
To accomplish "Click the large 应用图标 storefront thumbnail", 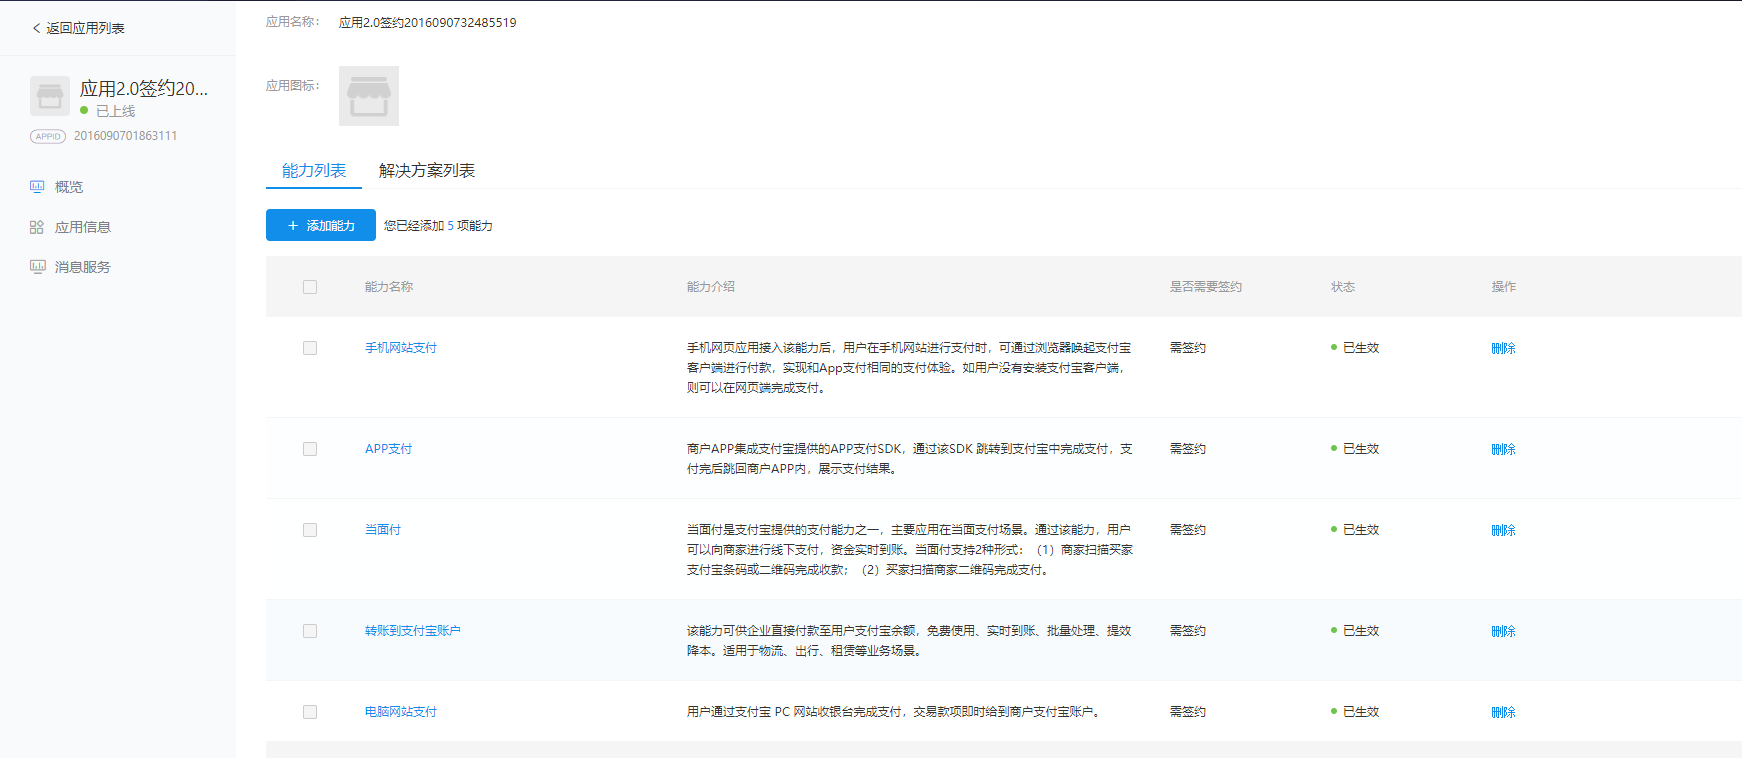I will pos(369,96).
